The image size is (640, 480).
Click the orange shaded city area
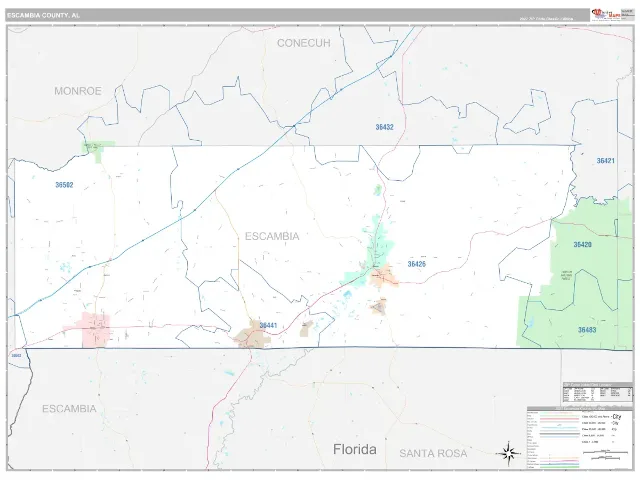pyautogui.click(x=384, y=276)
